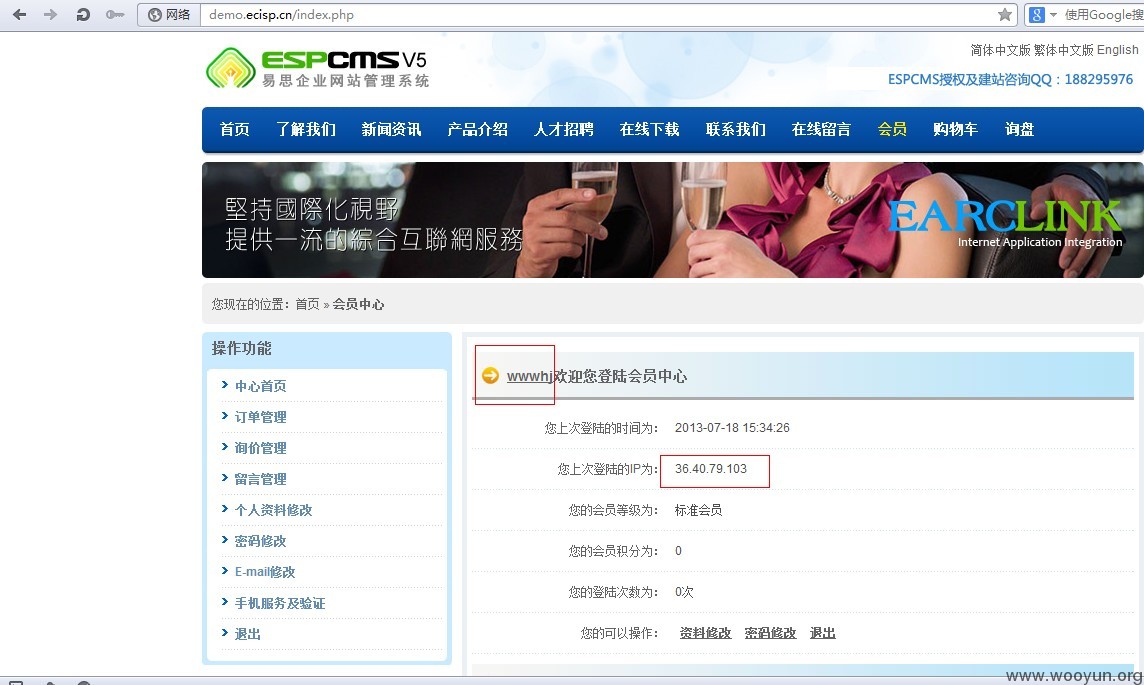Image resolution: width=1144 pixels, height=685 pixels.
Task: Click the browser back arrow button
Action: click(19, 15)
